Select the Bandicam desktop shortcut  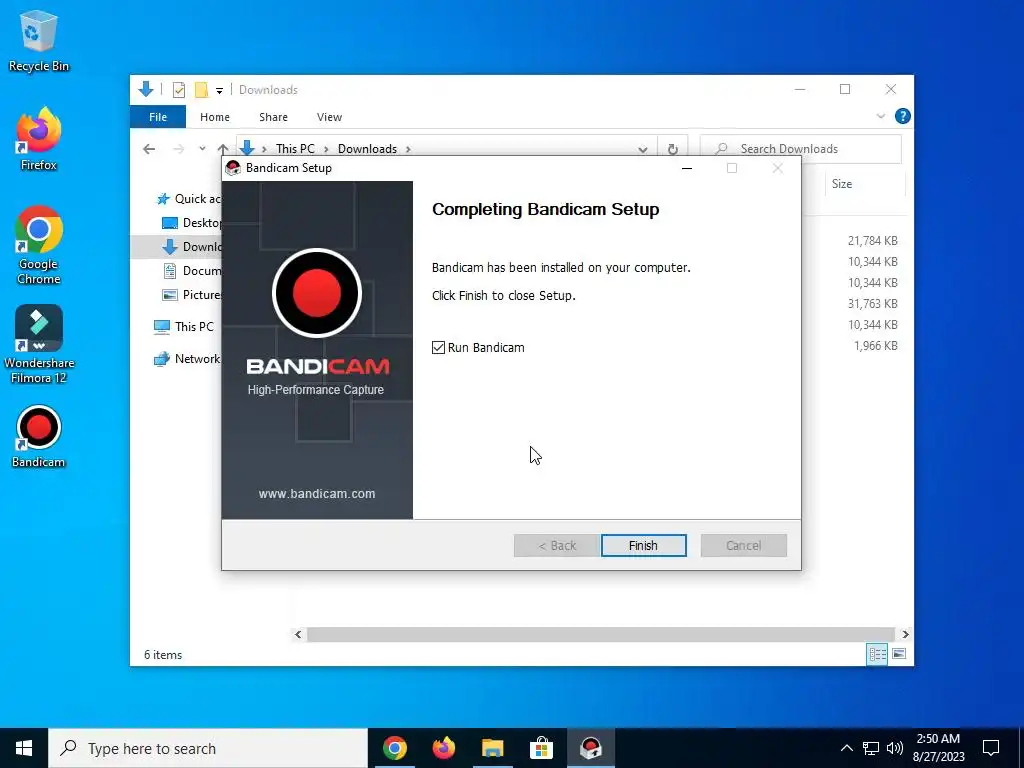[x=39, y=436]
